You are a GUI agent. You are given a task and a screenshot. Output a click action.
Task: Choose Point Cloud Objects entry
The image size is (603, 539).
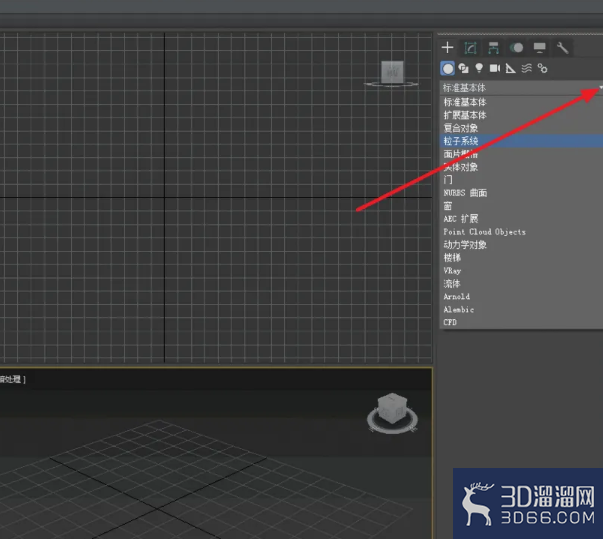(521, 232)
